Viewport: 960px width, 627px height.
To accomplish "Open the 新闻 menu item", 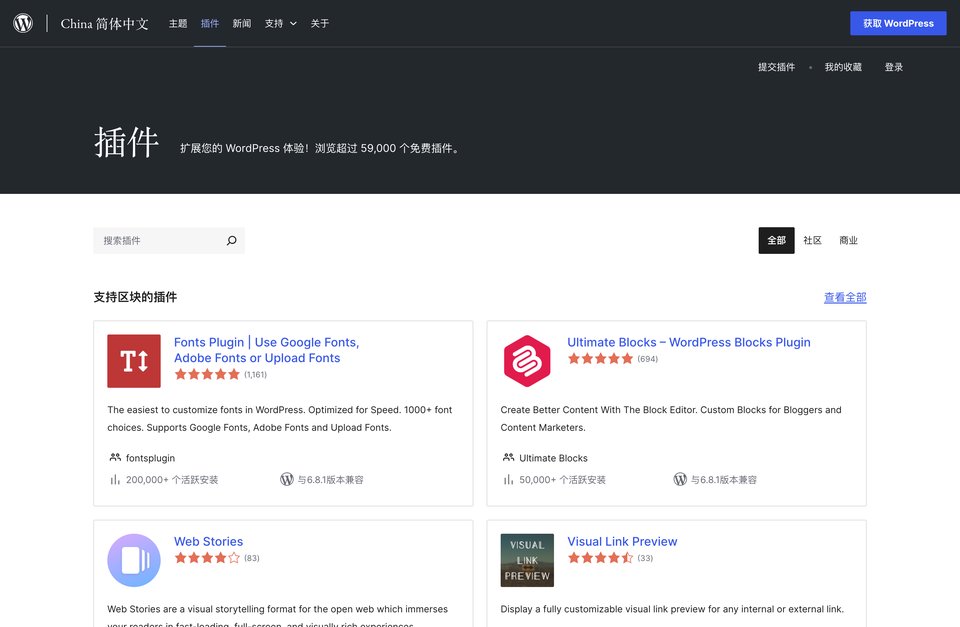I will [242, 23].
